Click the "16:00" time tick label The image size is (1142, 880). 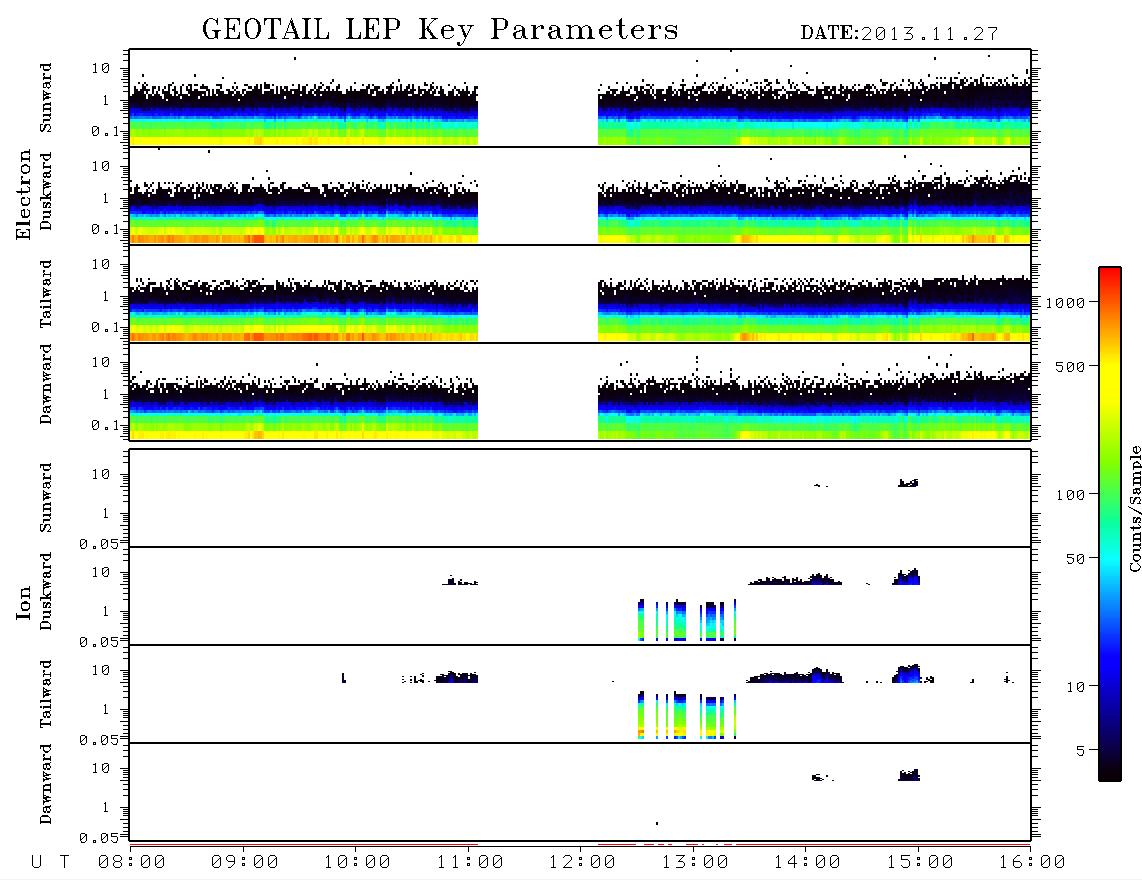(1032, 863)
